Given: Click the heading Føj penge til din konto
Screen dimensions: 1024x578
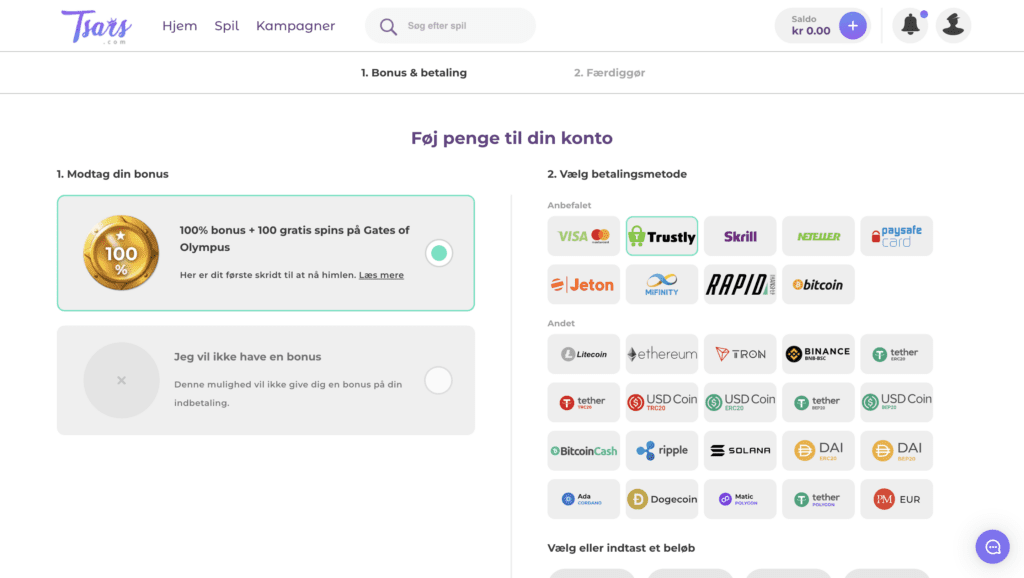Looking at the screenshot, I should pos(512,138).
